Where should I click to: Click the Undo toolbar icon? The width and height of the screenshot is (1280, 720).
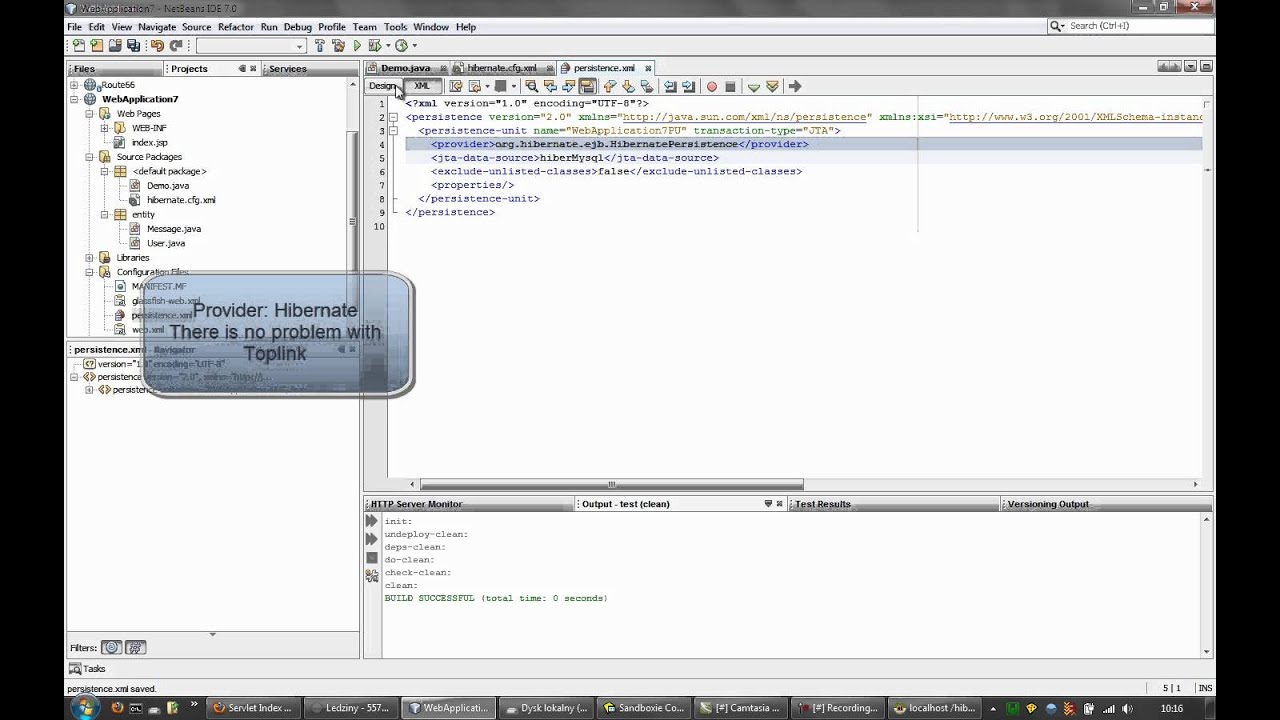pos(157,45)
